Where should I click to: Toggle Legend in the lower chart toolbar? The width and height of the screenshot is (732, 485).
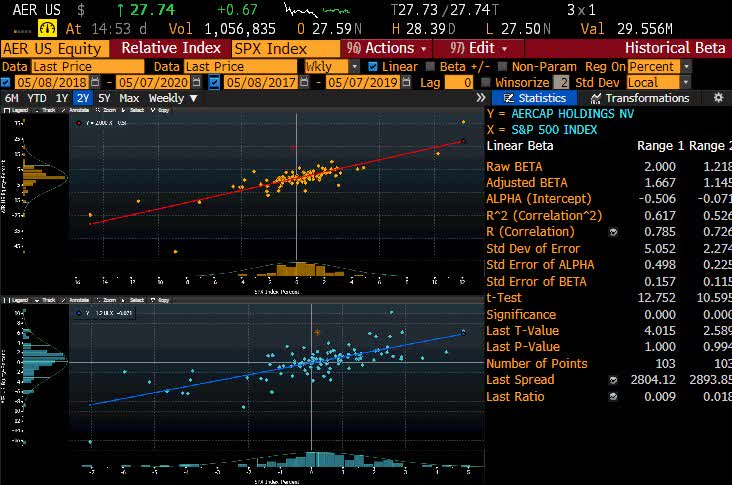tap(15, 300)
